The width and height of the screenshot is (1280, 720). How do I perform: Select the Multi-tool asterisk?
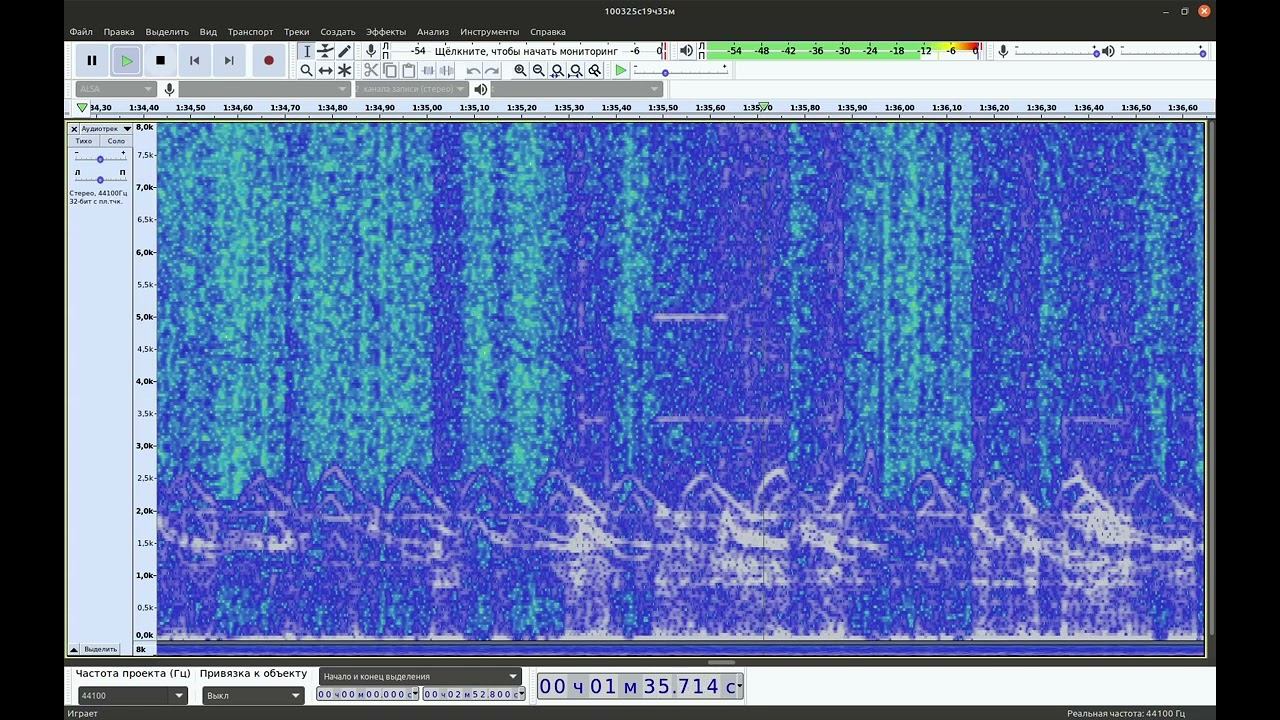pyautogui.click(x=345, y=70)
